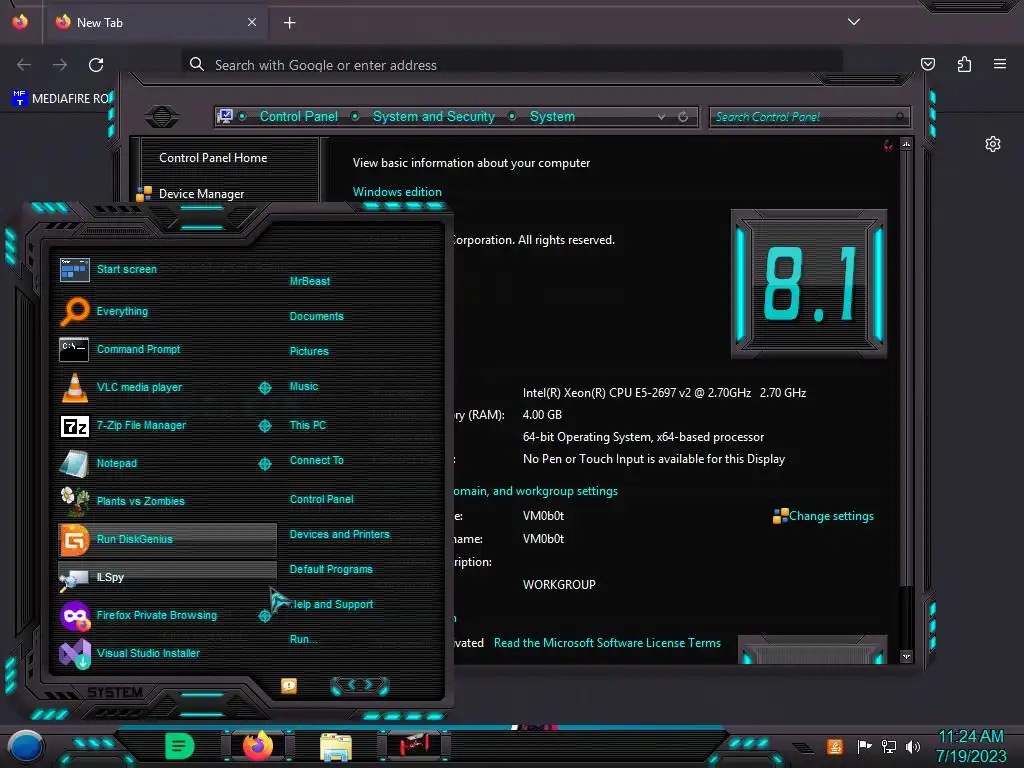Run DiskGenius from start menu

pos(167,539)
